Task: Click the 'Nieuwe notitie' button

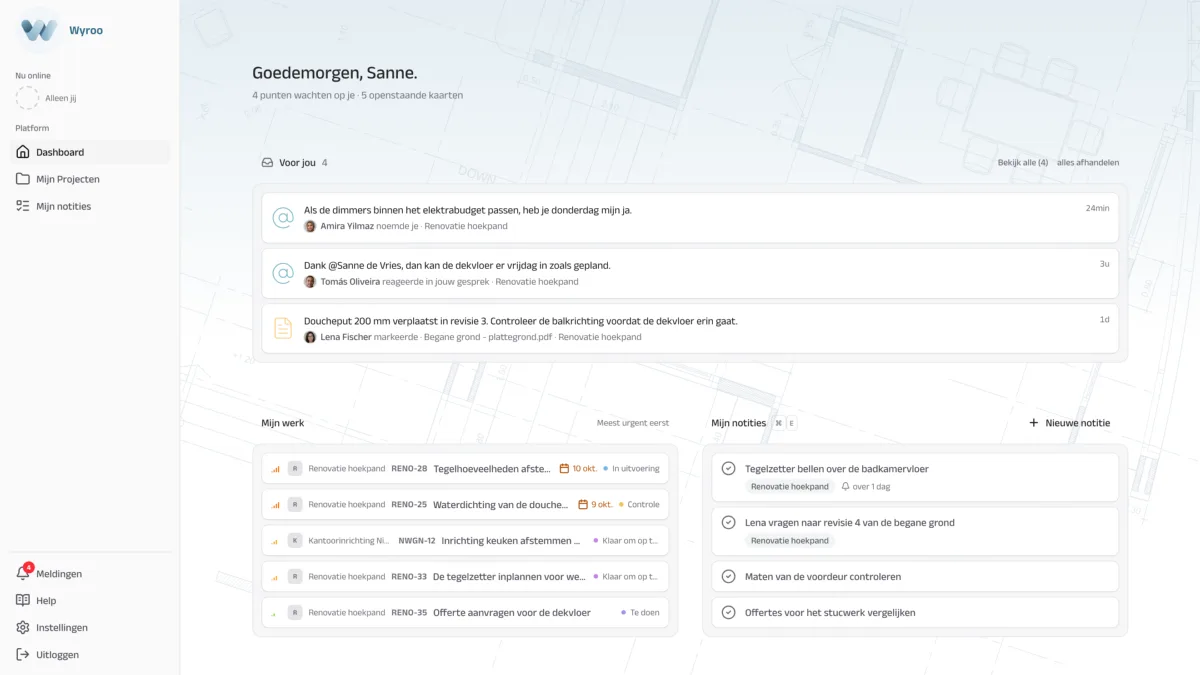Action: (1069, 423)
